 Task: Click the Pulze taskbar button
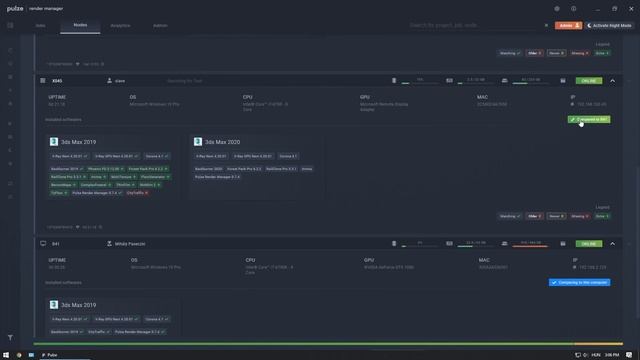[x=50, y=355]
